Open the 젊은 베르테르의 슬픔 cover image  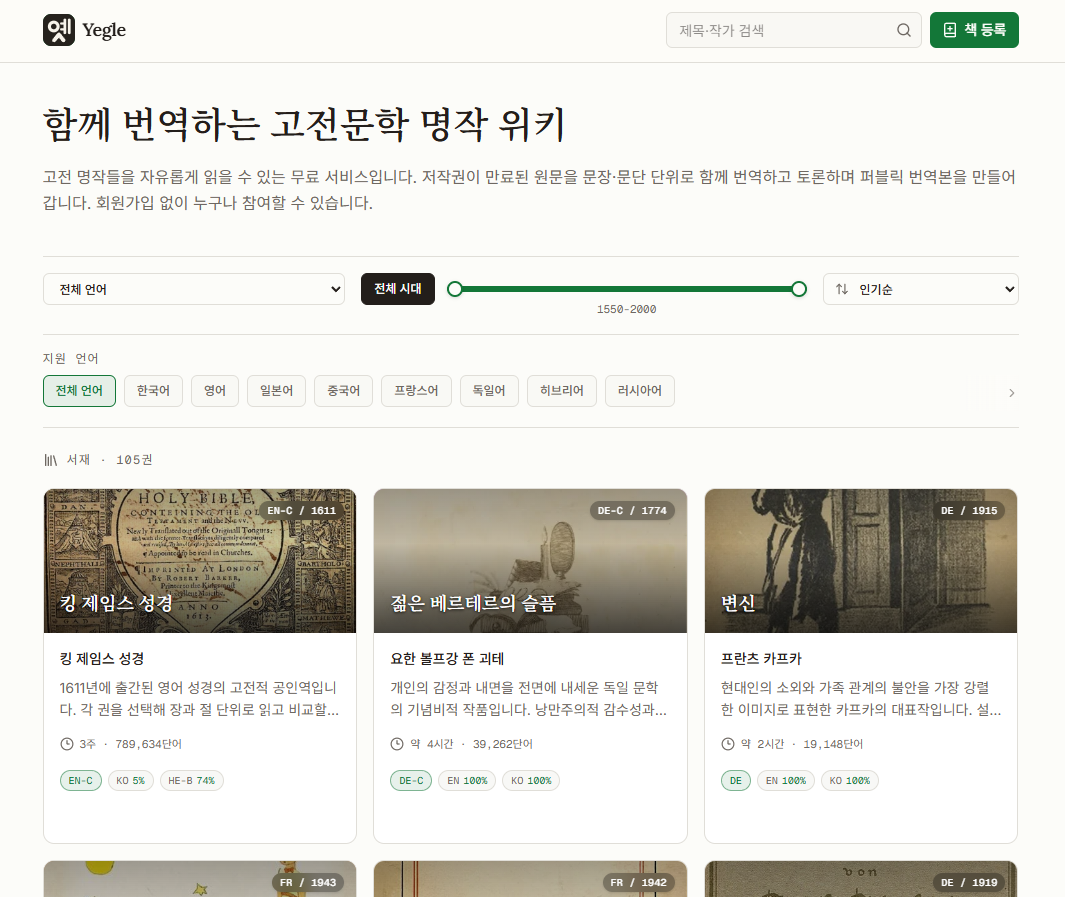[530, 561]
